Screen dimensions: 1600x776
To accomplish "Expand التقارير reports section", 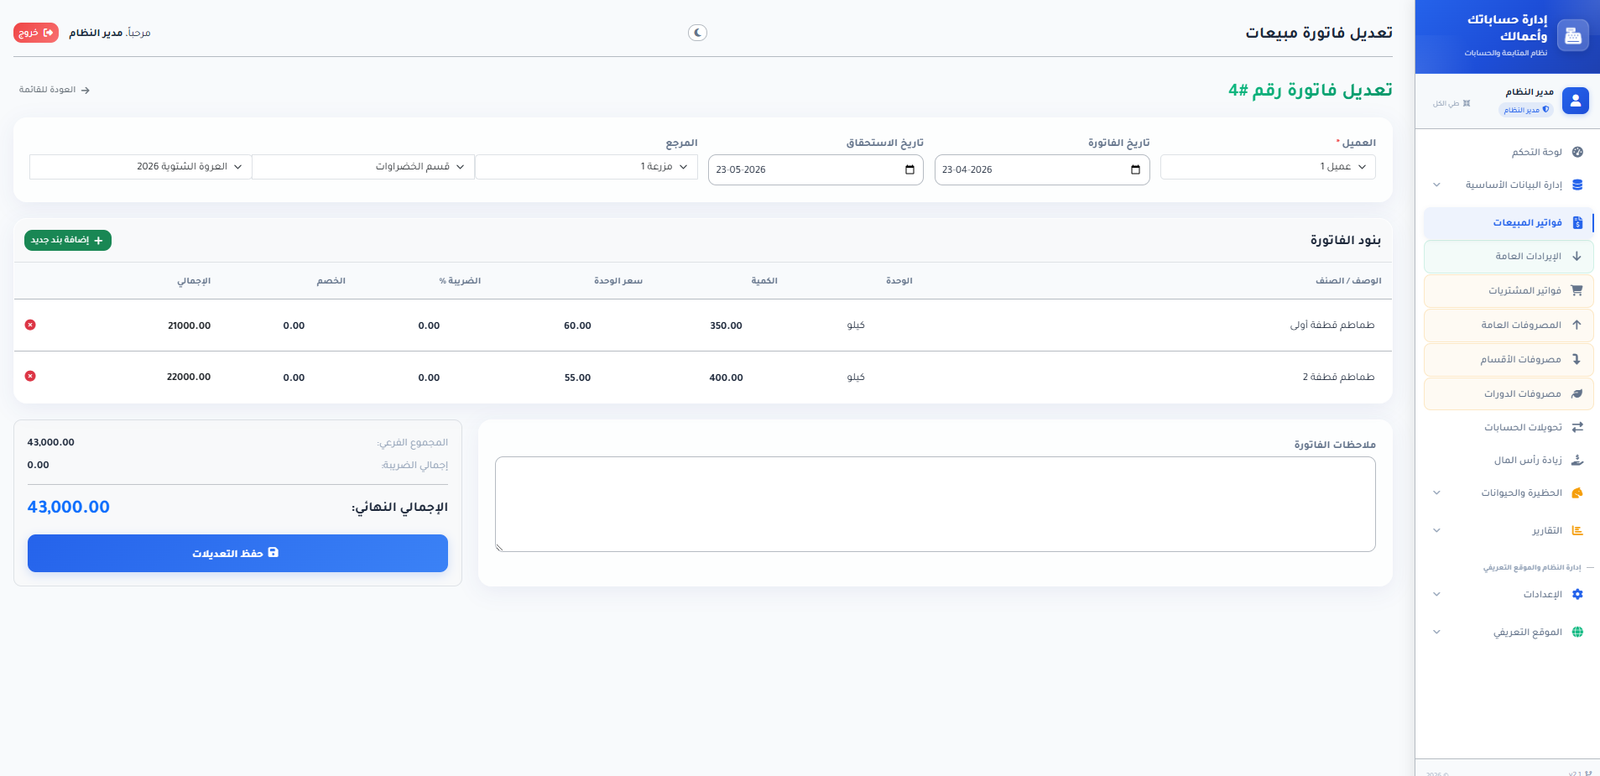I will 1508,531.
